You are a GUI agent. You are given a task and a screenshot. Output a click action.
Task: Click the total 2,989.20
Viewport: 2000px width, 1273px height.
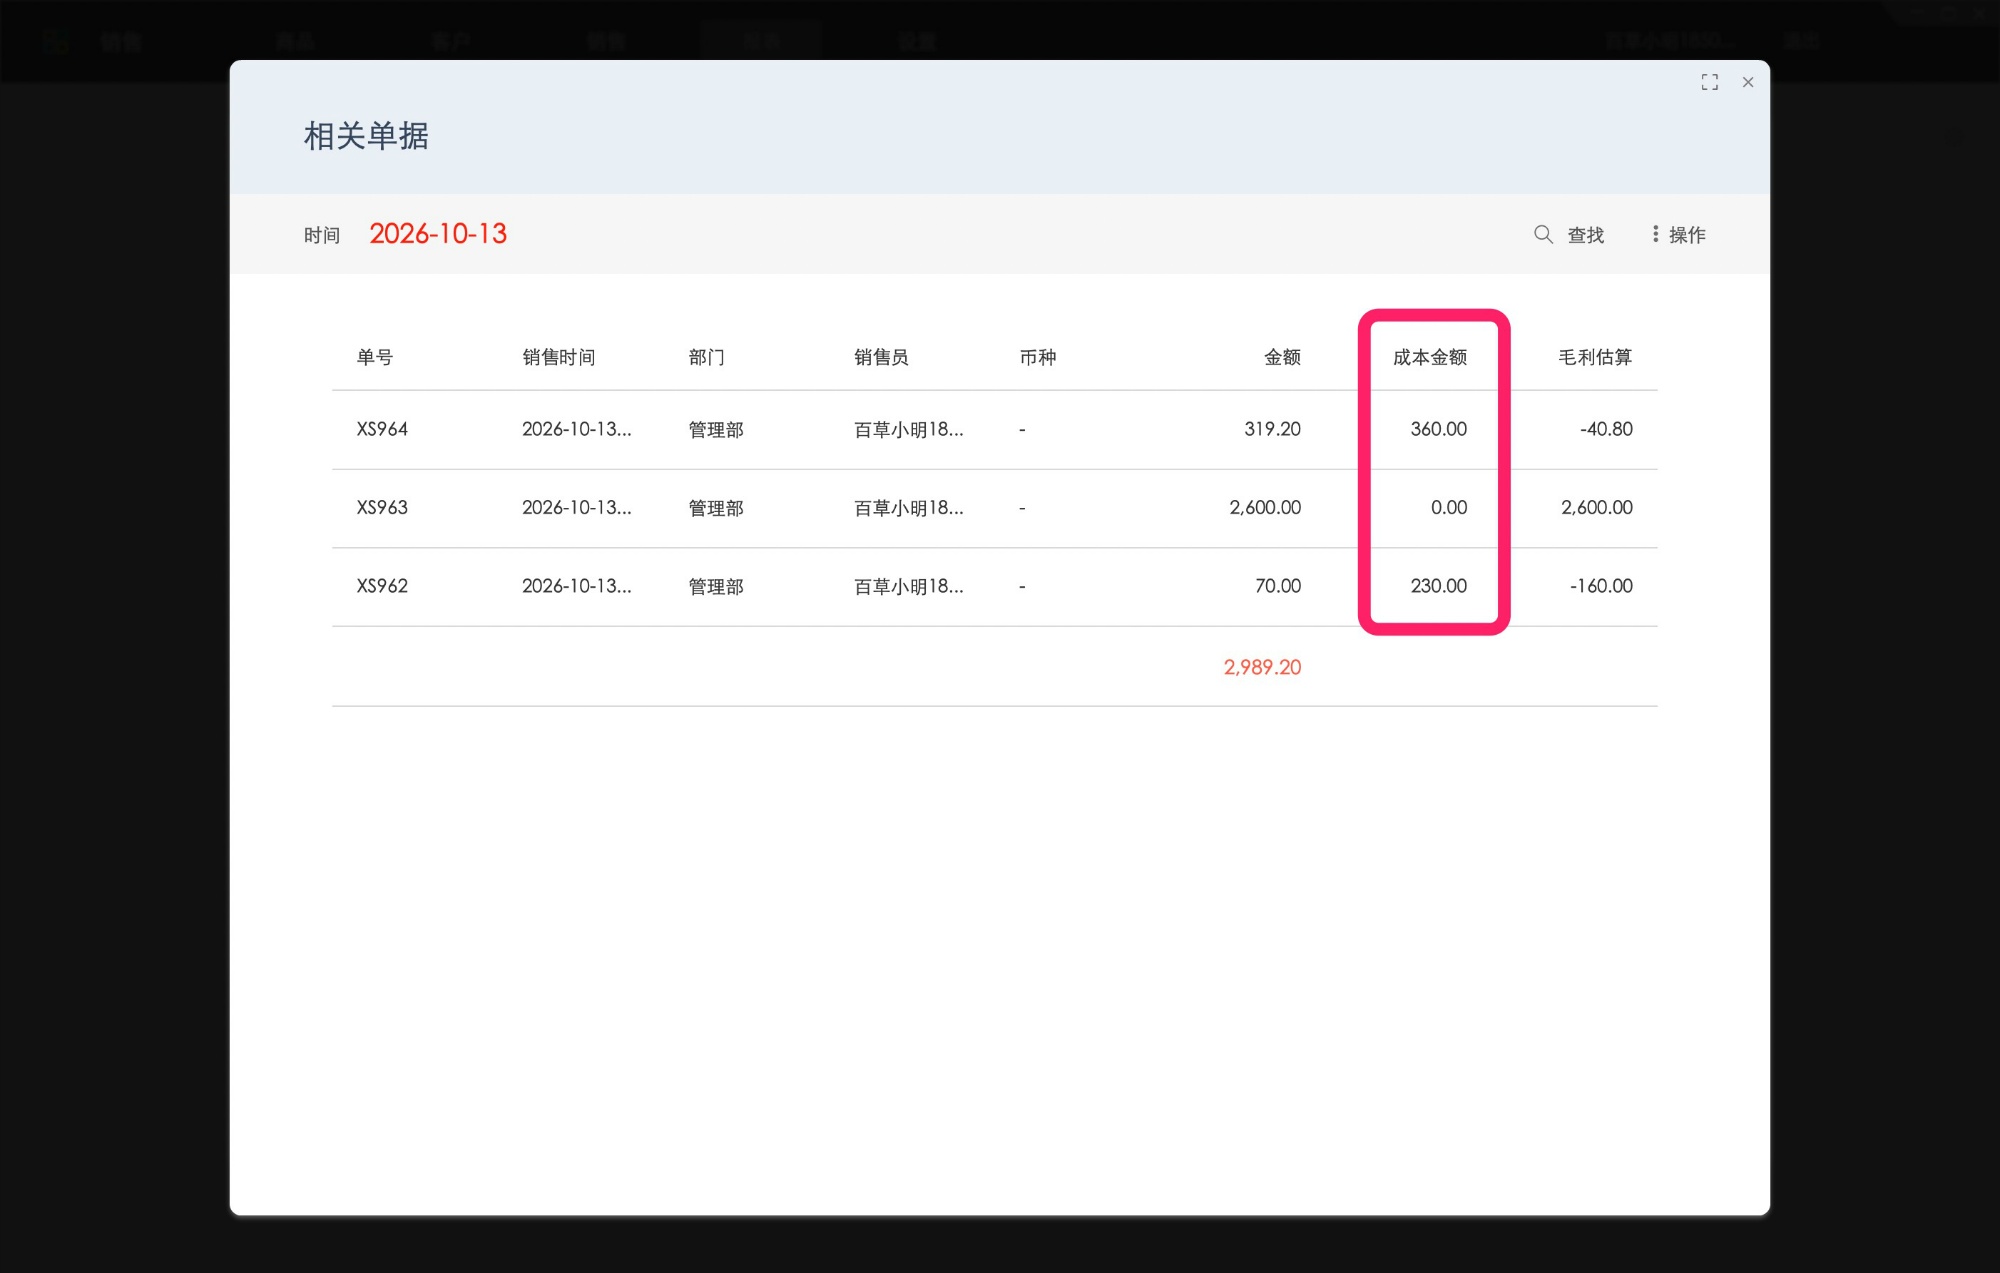pos(1262,667)
